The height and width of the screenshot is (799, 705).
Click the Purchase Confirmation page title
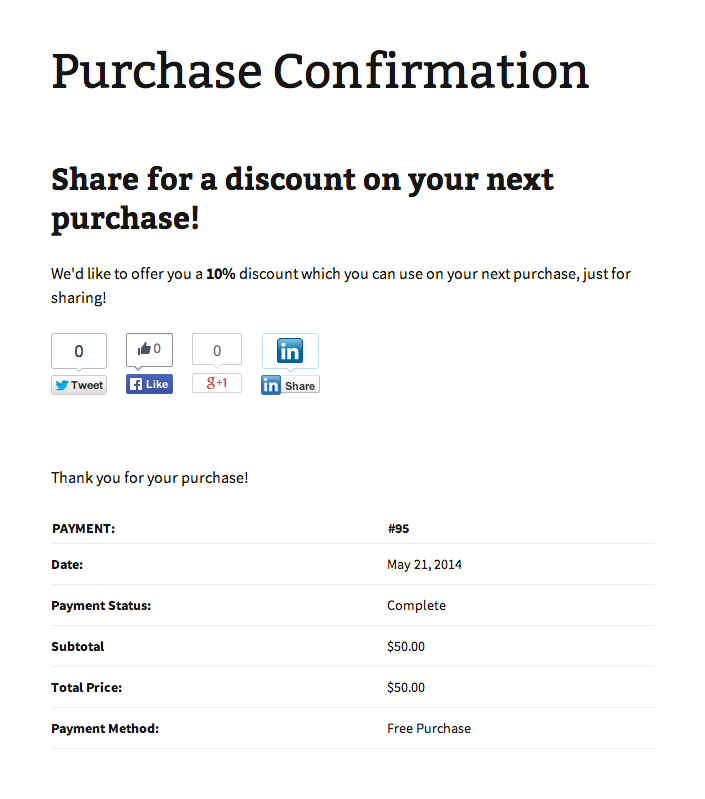(x=320, y=71)
